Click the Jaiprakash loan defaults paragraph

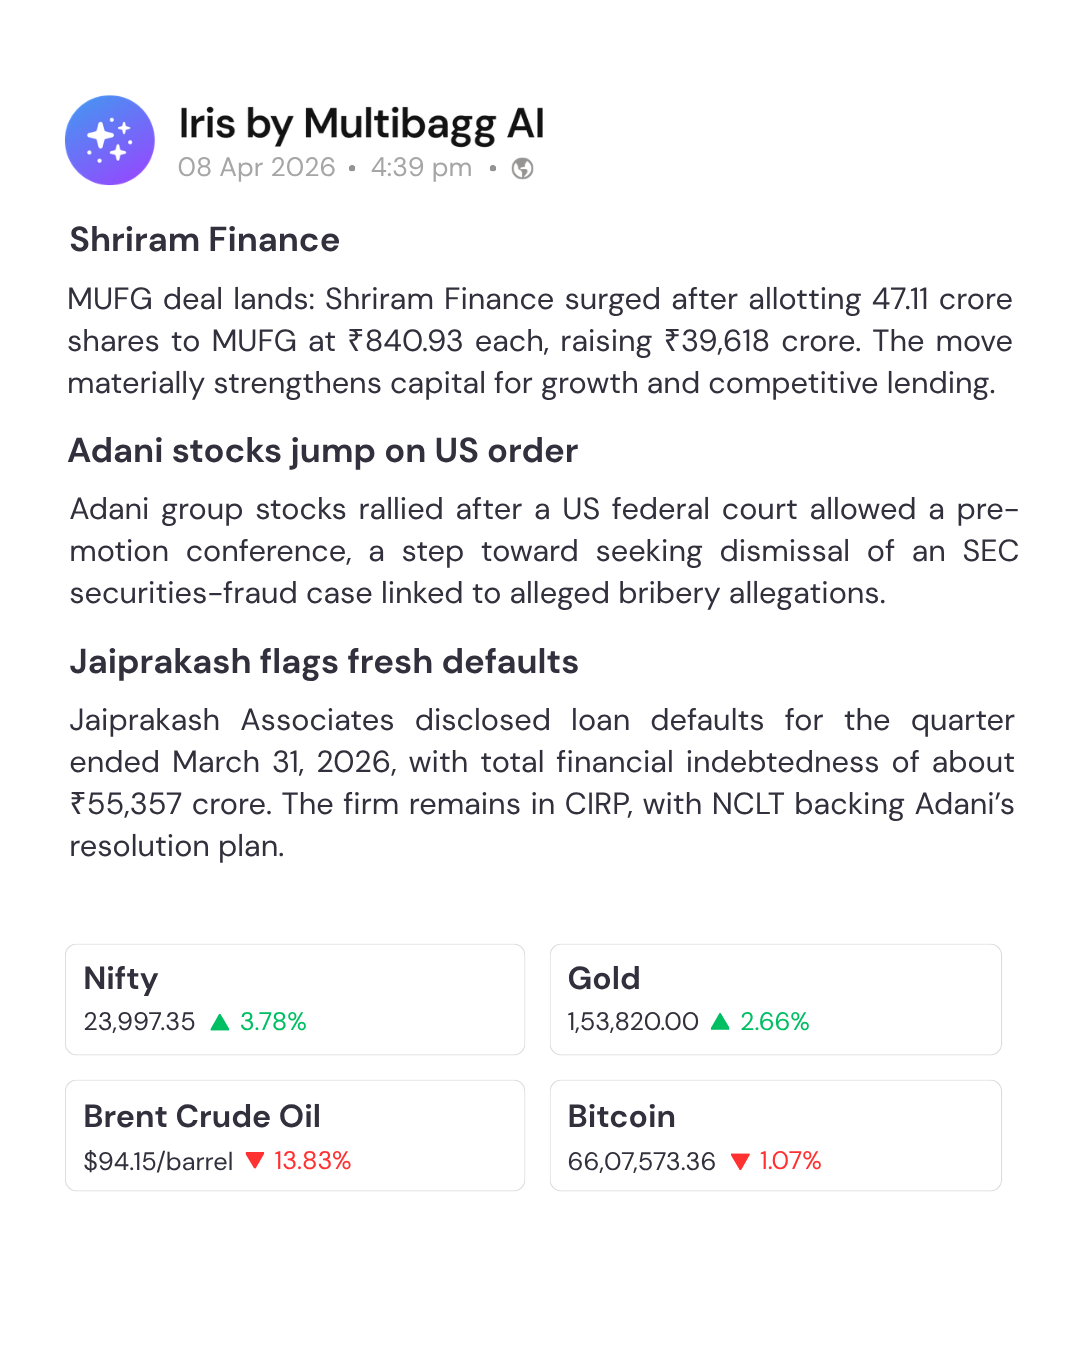click(540, 782)
